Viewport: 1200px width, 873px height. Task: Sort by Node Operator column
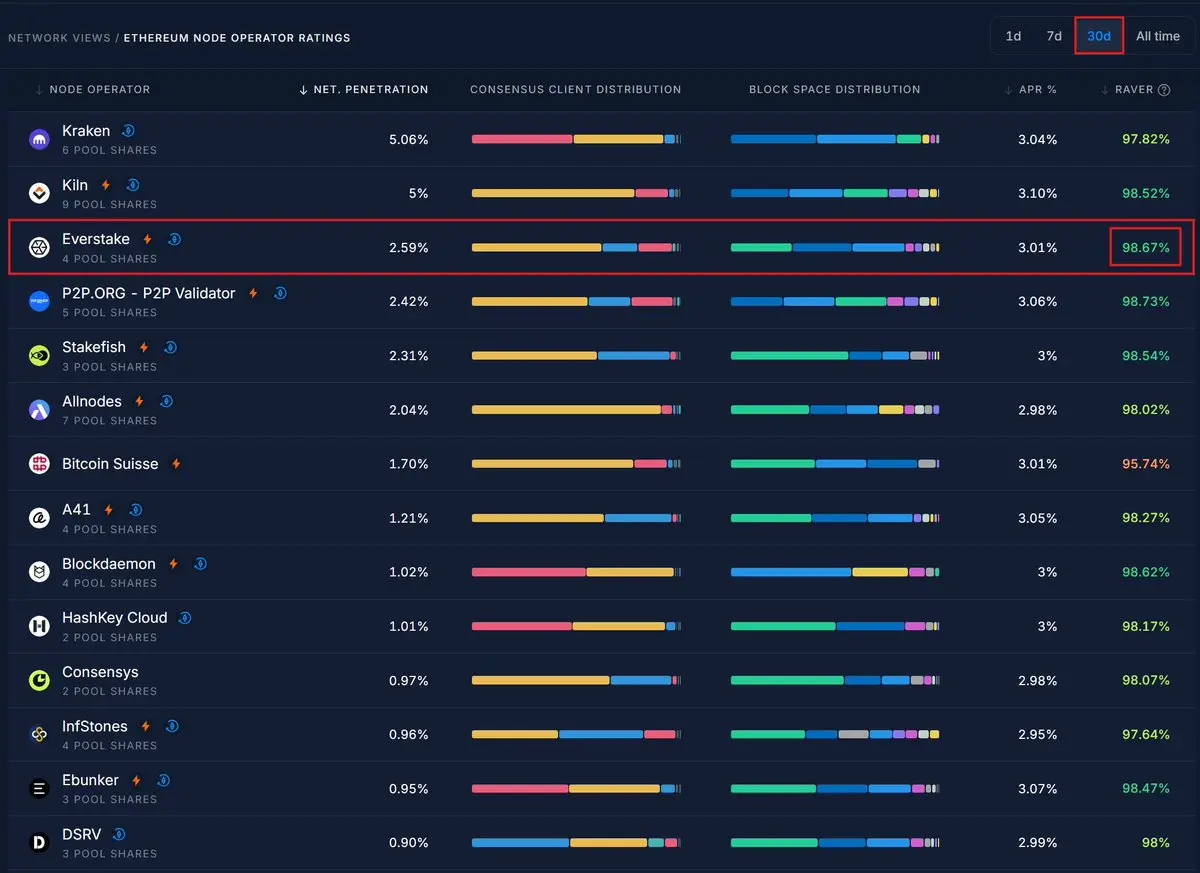[x=92, y=89]
